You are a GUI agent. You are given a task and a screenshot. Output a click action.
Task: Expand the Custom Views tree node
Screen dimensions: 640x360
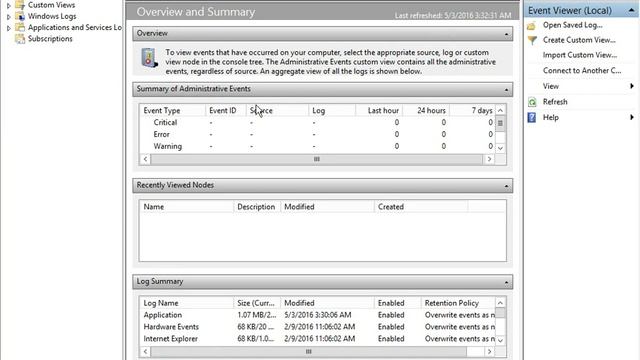(x=9, y=6)
